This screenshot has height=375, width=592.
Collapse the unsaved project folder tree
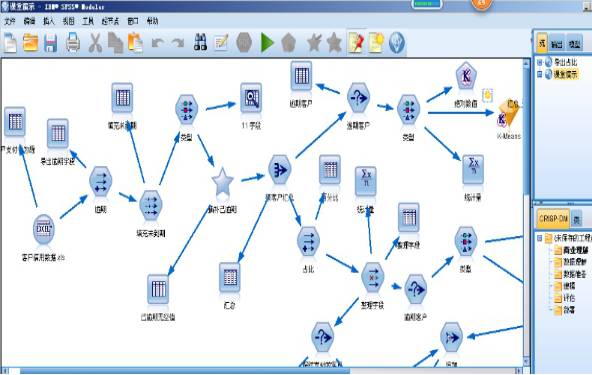pyautogui.click(x=540, y=238)
